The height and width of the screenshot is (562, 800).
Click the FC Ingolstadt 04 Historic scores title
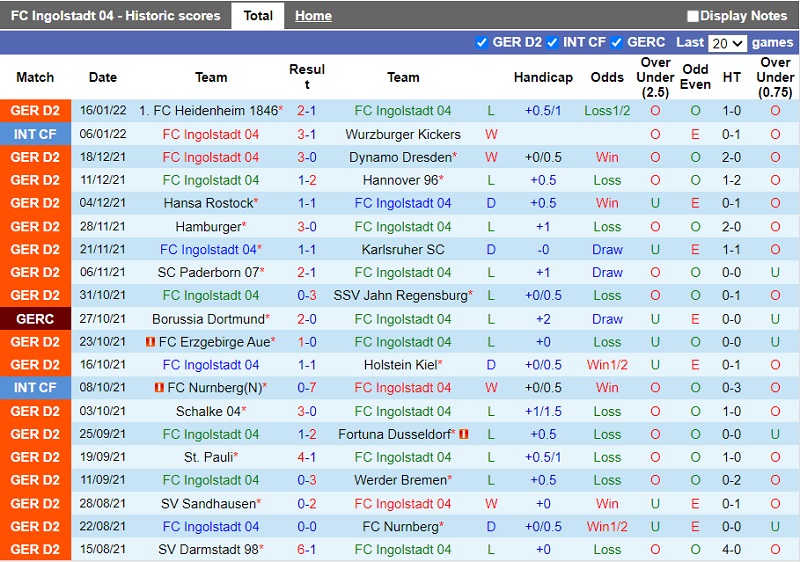(x=115, y=16)
